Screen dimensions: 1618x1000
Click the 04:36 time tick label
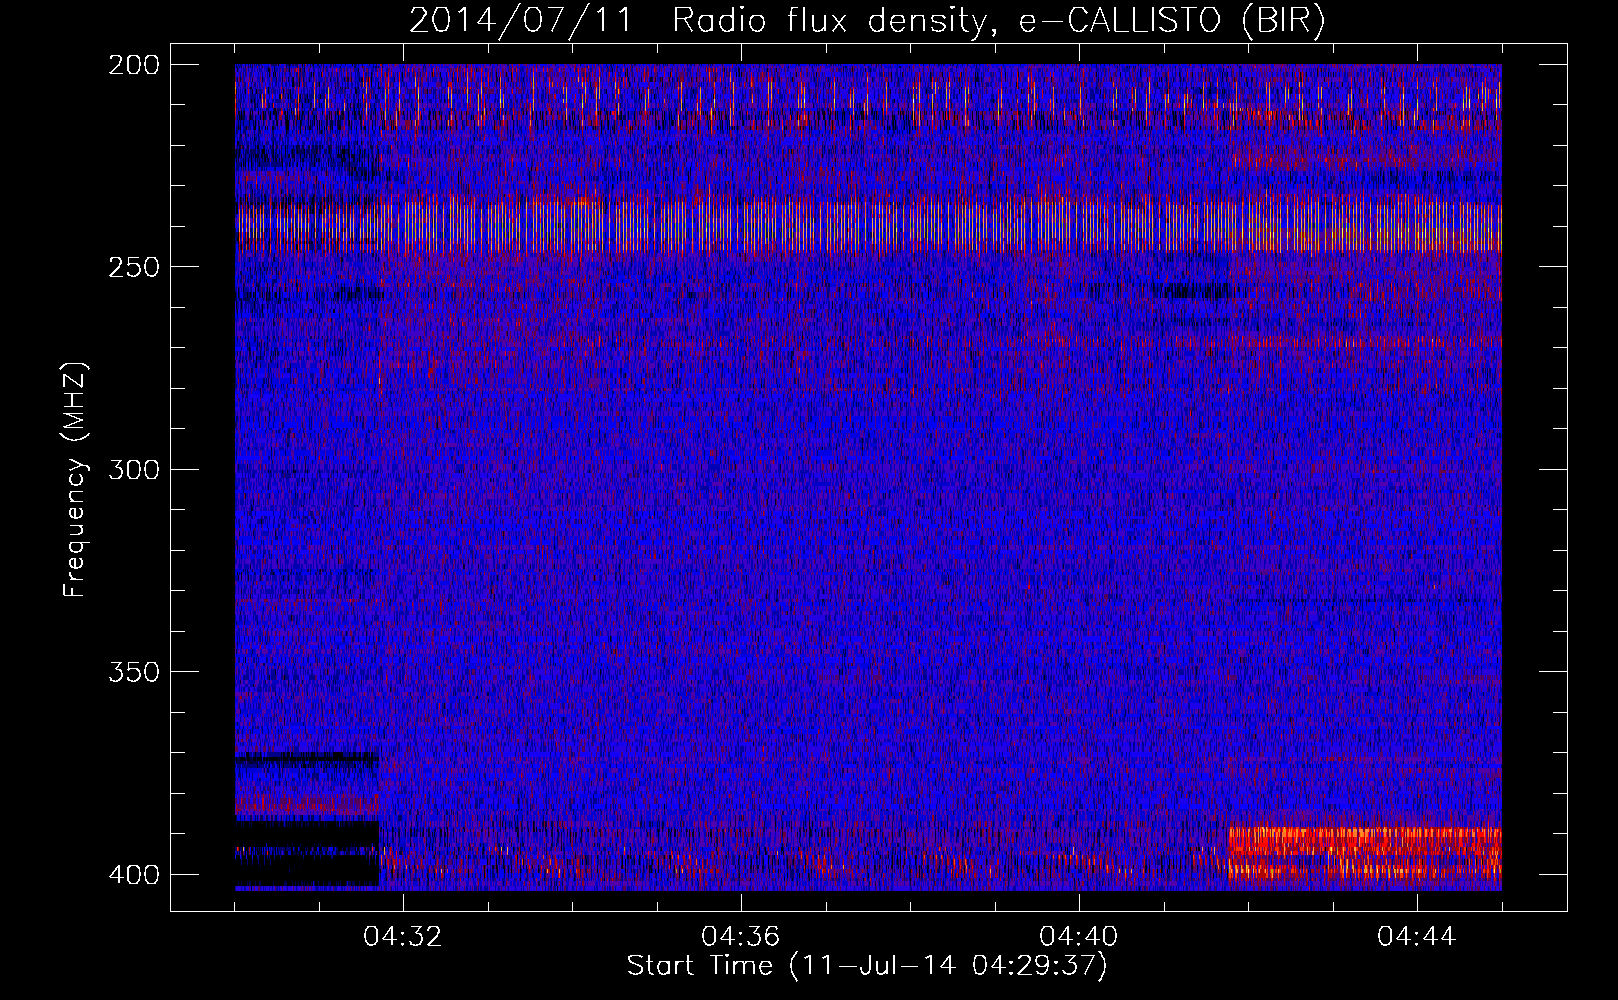[741, 937]
